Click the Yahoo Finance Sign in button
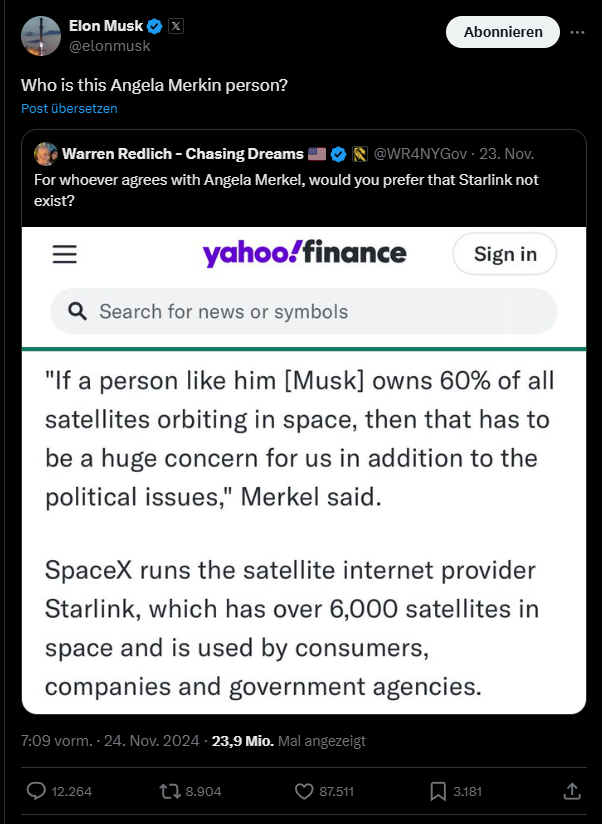 tap(504, 254)
